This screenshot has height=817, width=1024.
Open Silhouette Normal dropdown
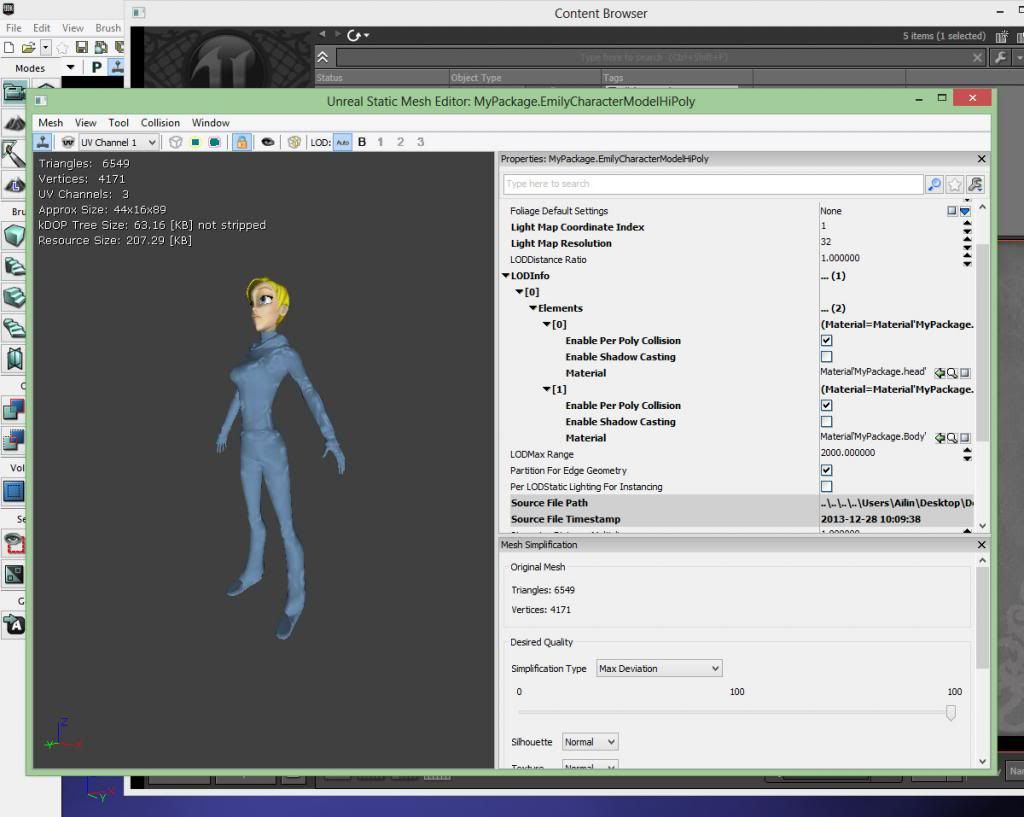(x=590, y=742)
